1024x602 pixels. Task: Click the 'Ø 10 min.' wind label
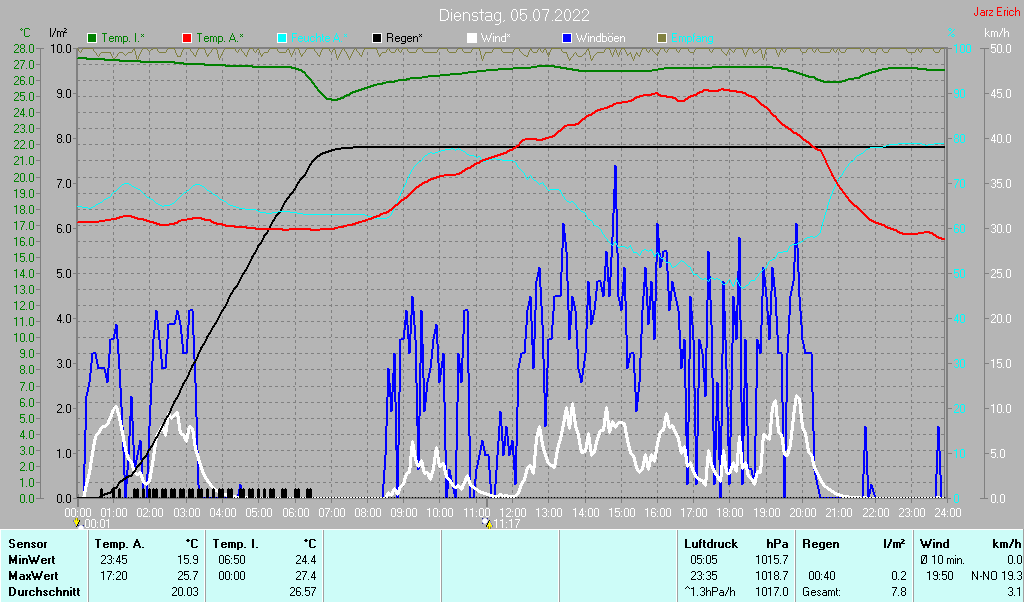pyautogui.click(x=942, y=560)
